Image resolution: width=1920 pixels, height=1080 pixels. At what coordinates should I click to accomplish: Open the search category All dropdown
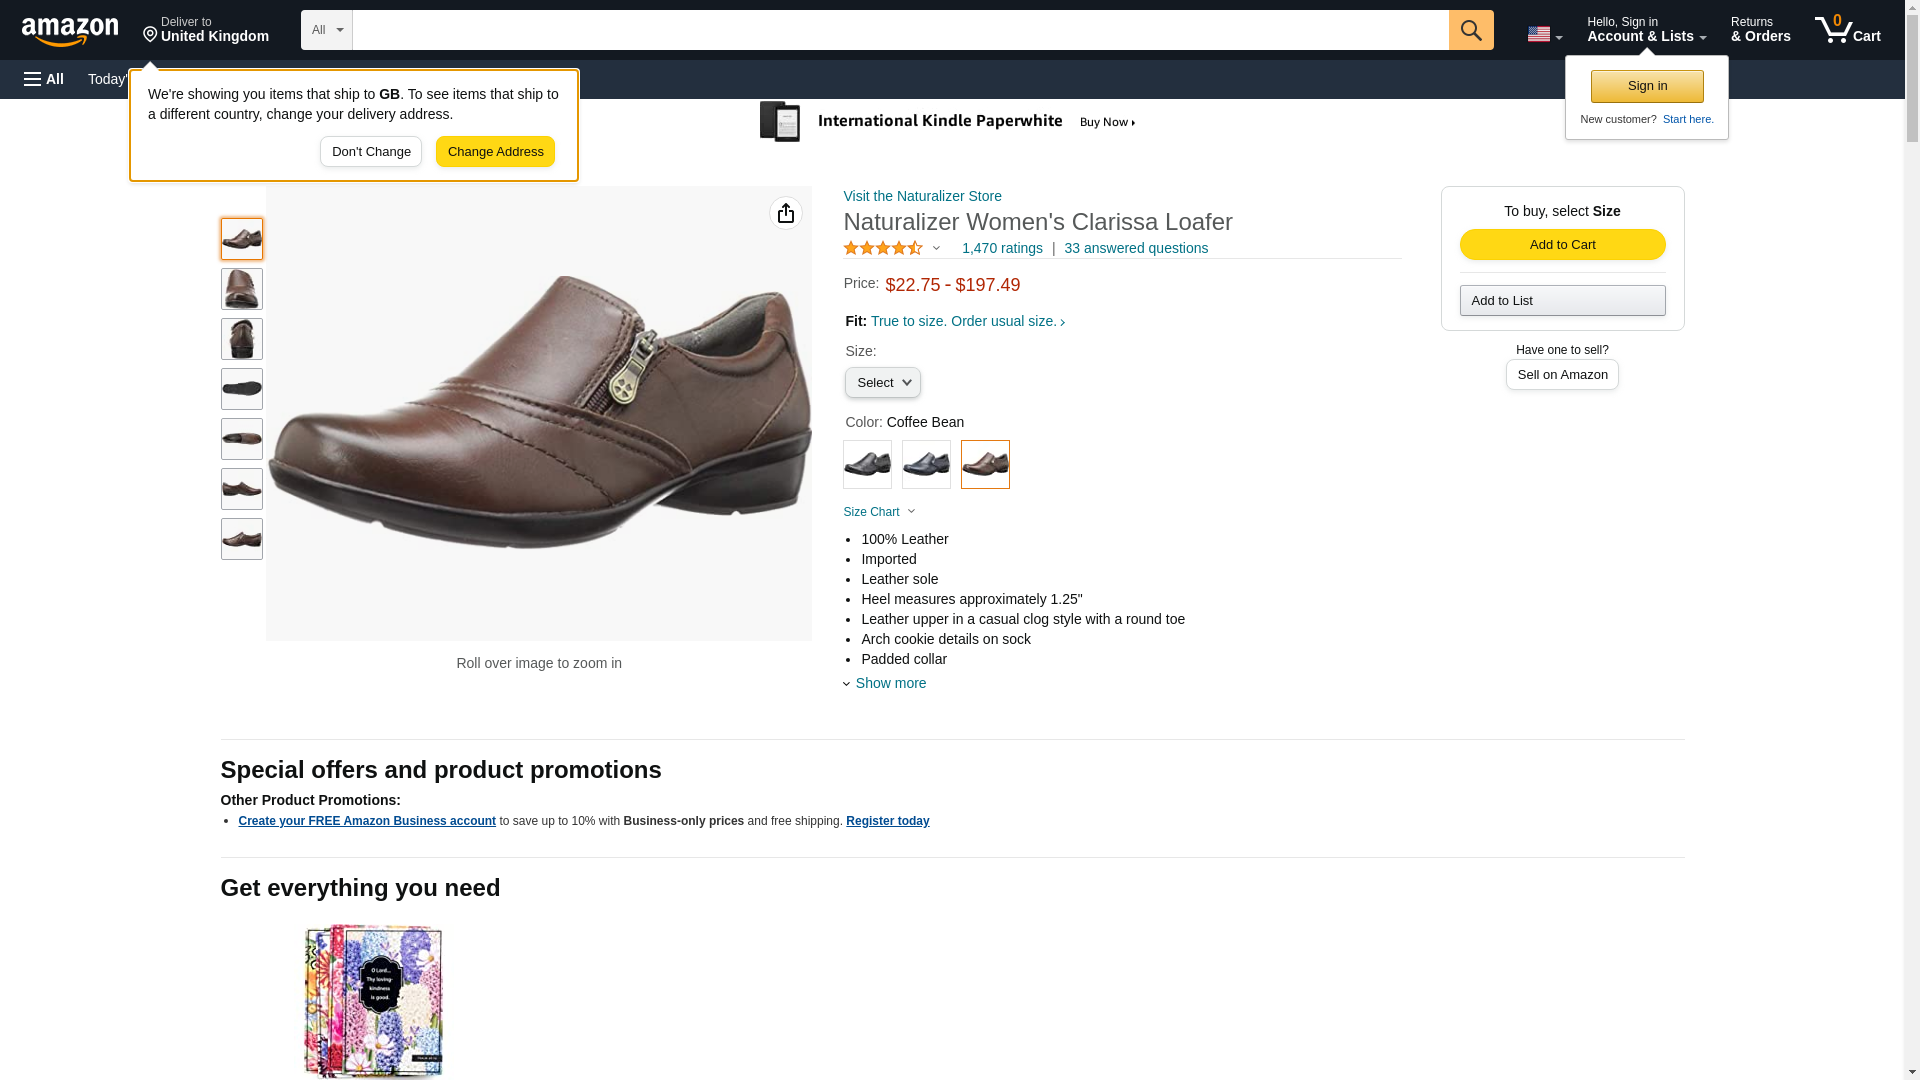pos(326,30)
